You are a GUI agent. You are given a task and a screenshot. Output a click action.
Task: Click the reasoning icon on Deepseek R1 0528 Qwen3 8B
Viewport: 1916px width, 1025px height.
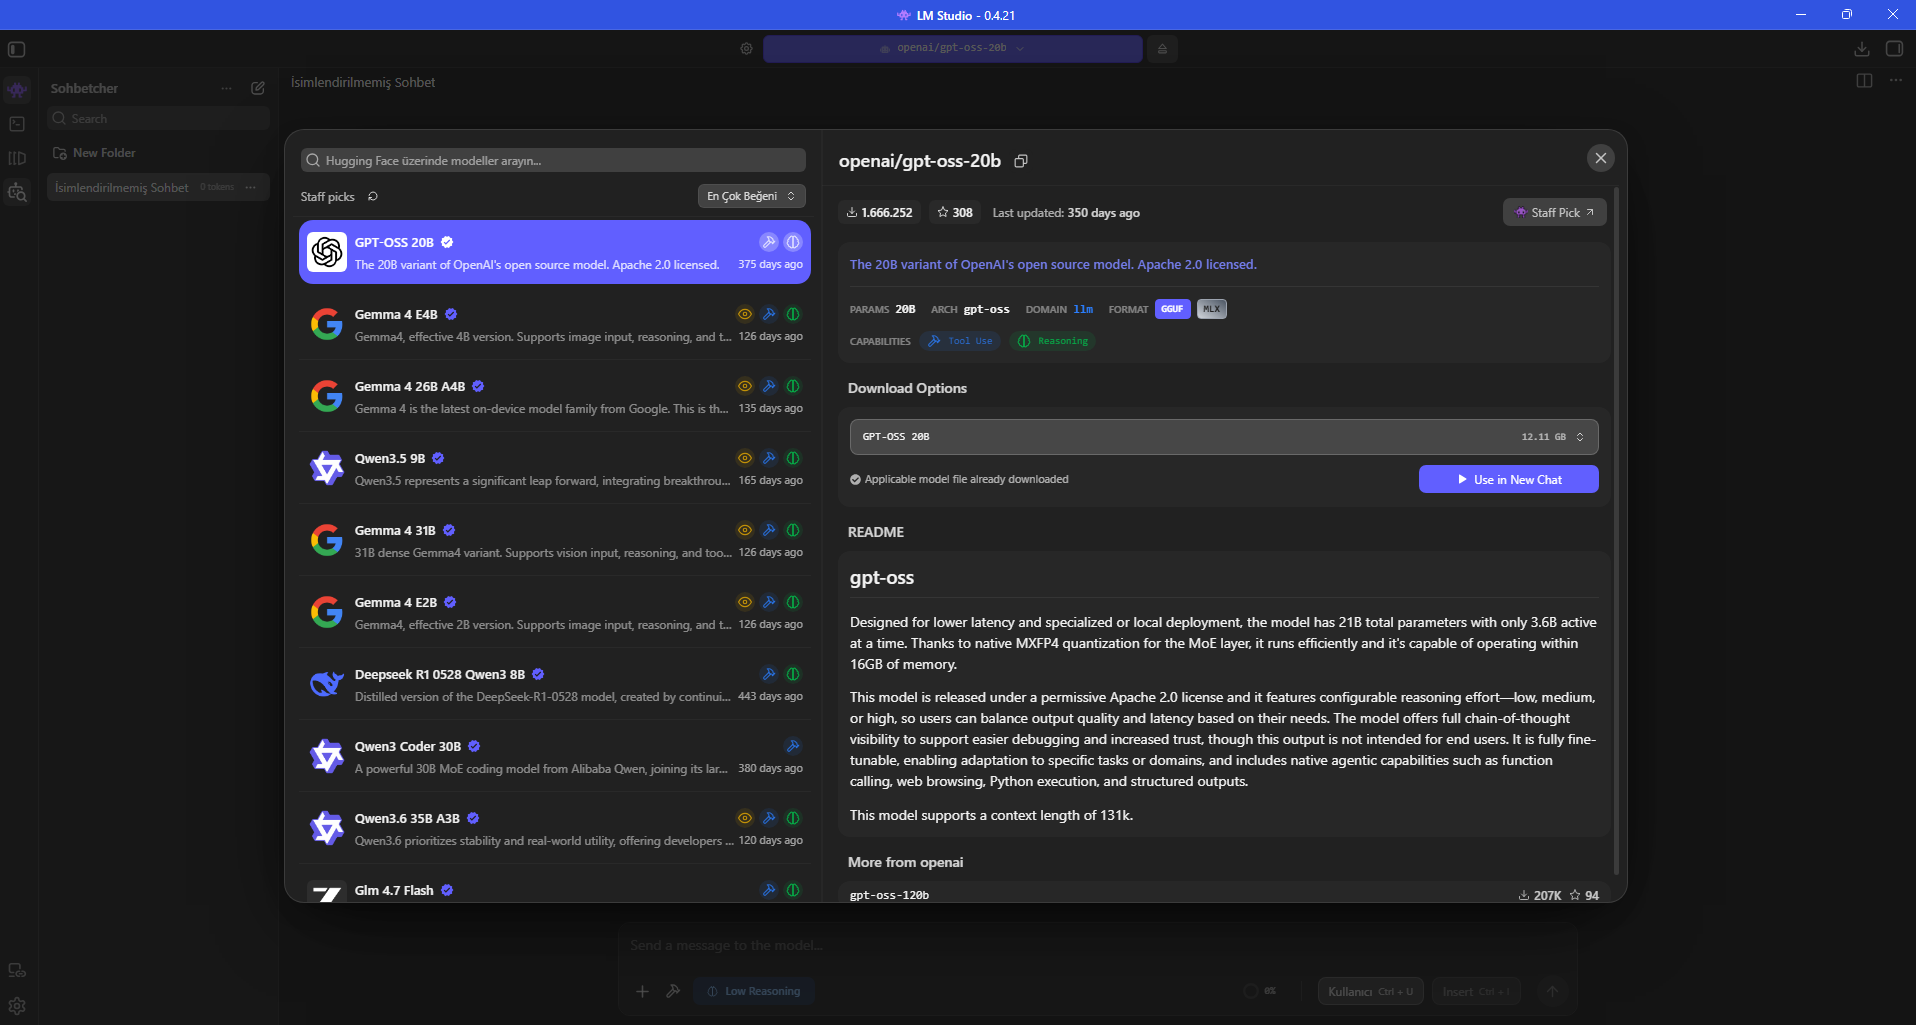tap(793, 674)
